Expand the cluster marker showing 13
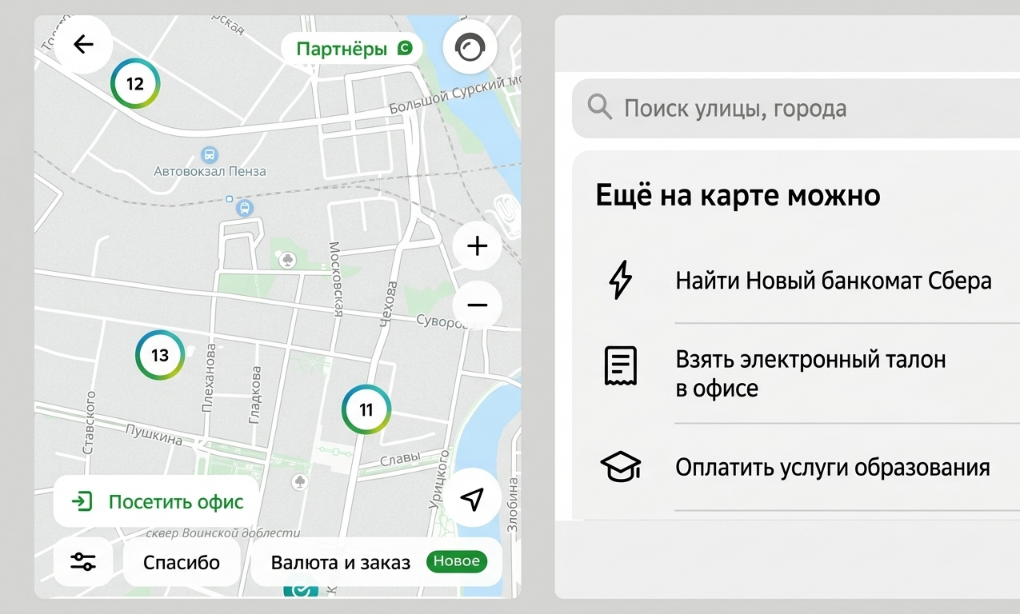Screen dimensions: 1020x614 click(x=160, y=355)
